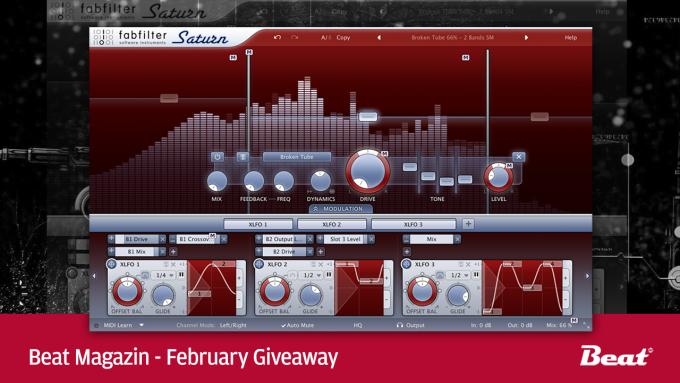680x383 pixels.
Task: Remove the Slot 3 Level modulation slot
Action: click(371, 239)
